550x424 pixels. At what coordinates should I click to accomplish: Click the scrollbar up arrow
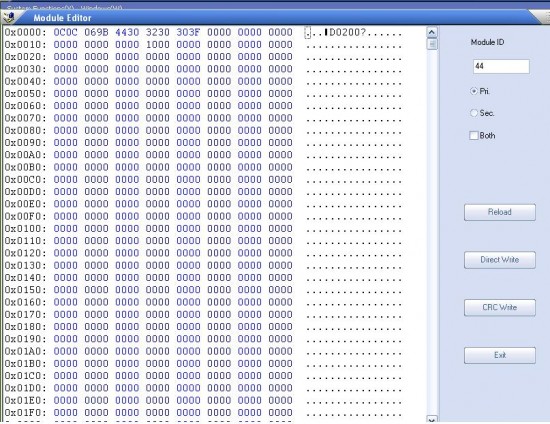(432, 33)
